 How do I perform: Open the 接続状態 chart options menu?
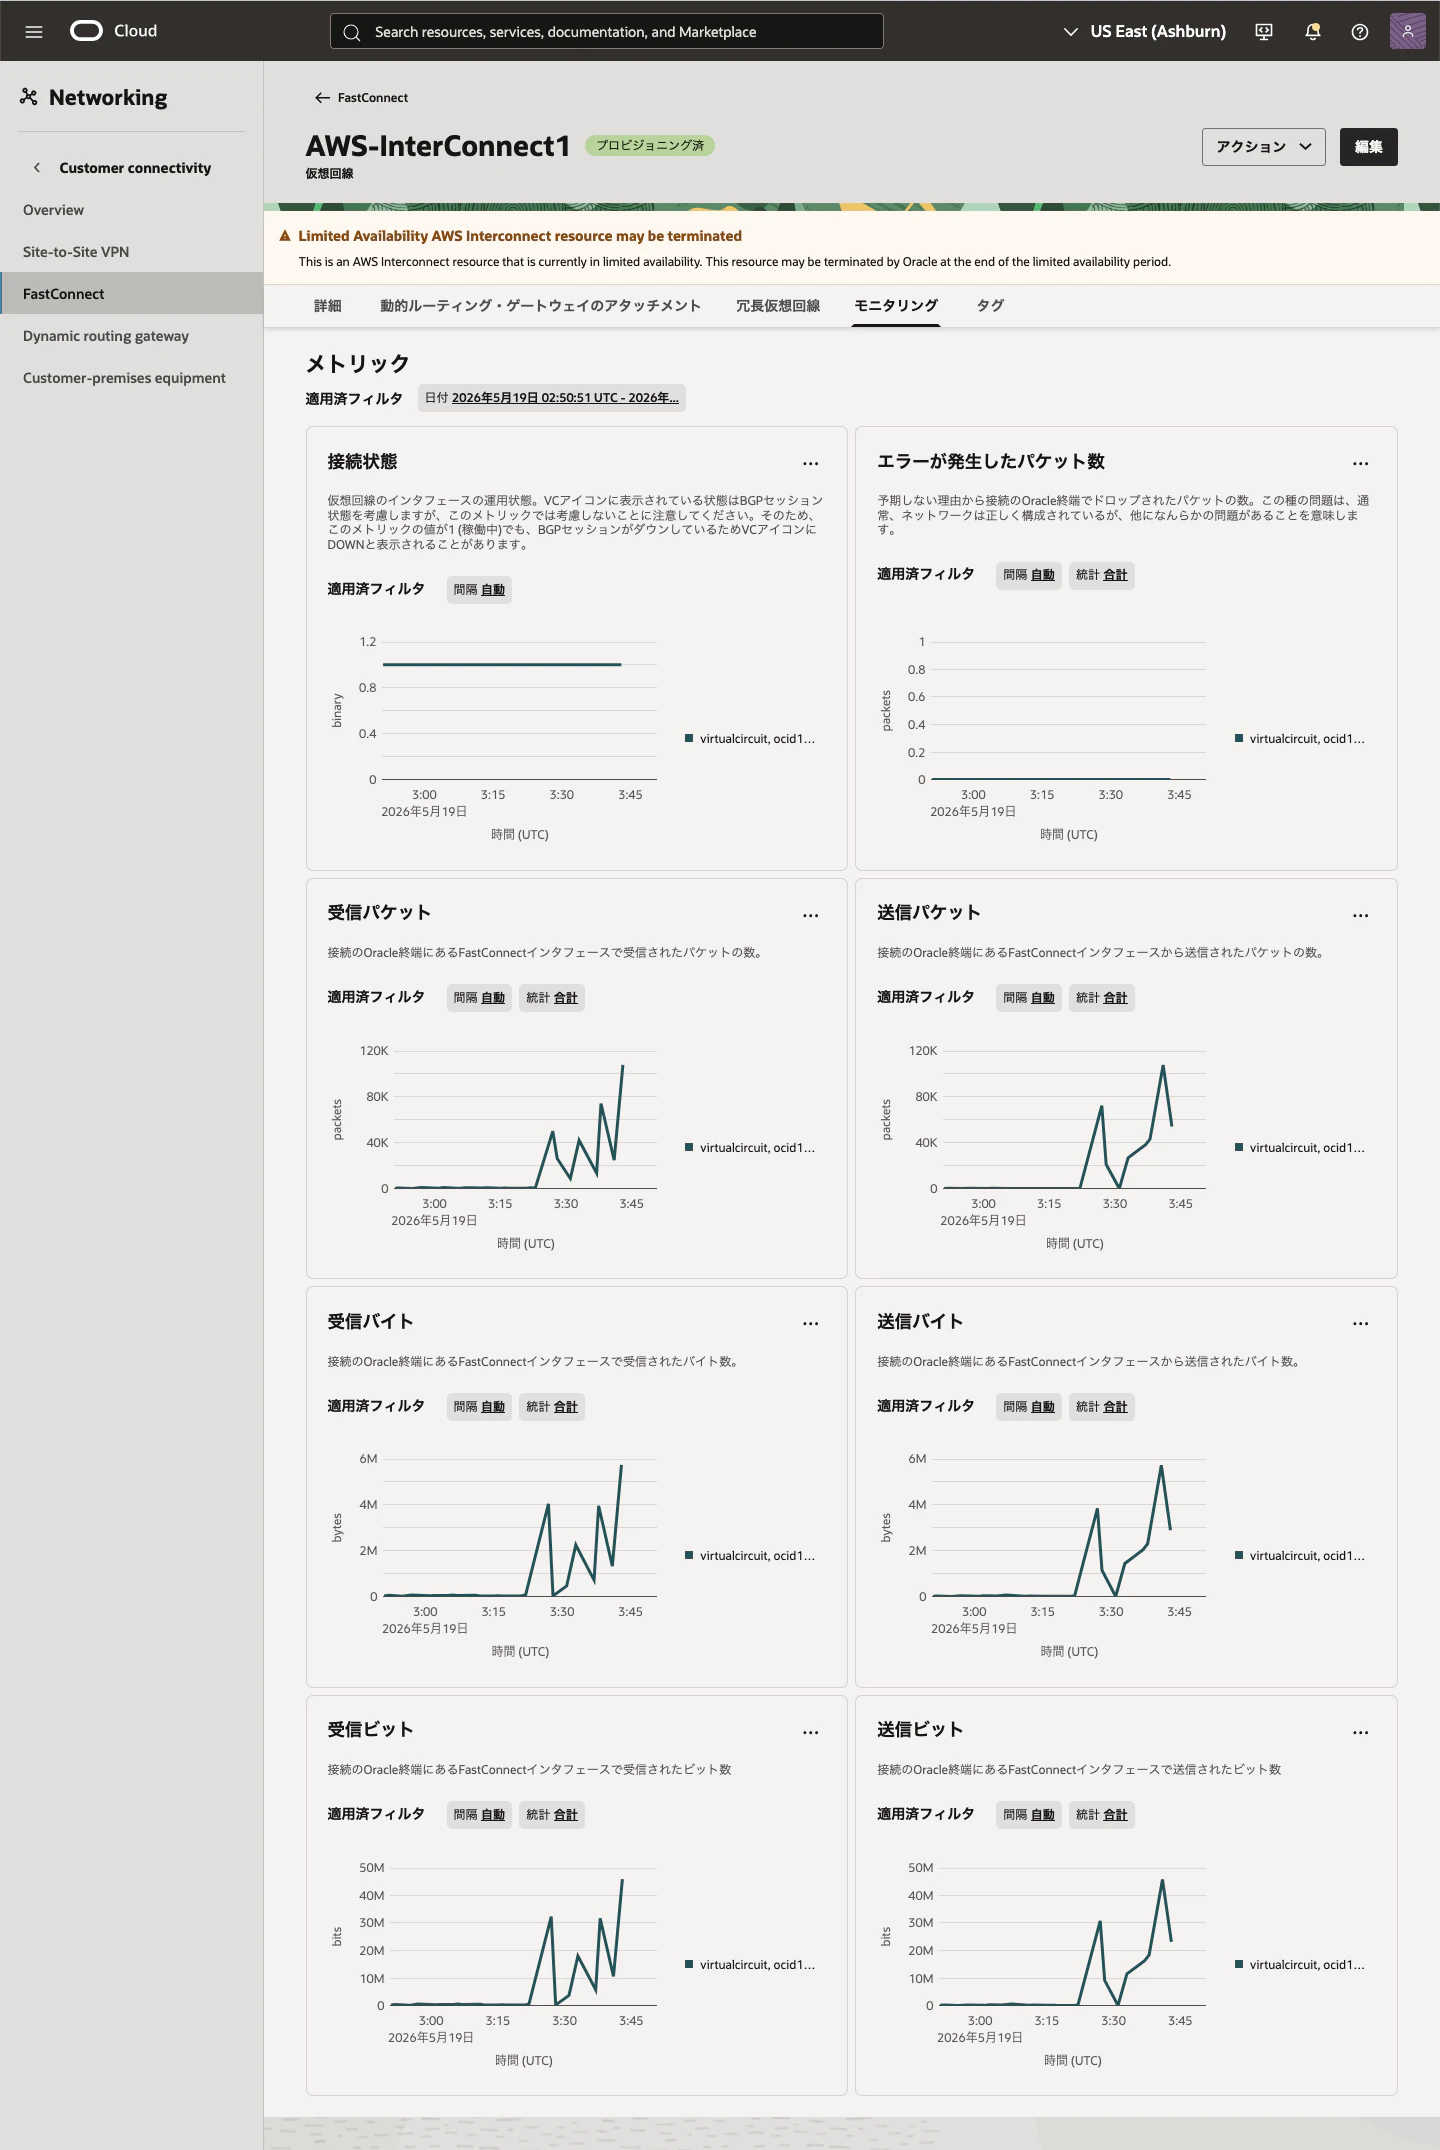811,463
